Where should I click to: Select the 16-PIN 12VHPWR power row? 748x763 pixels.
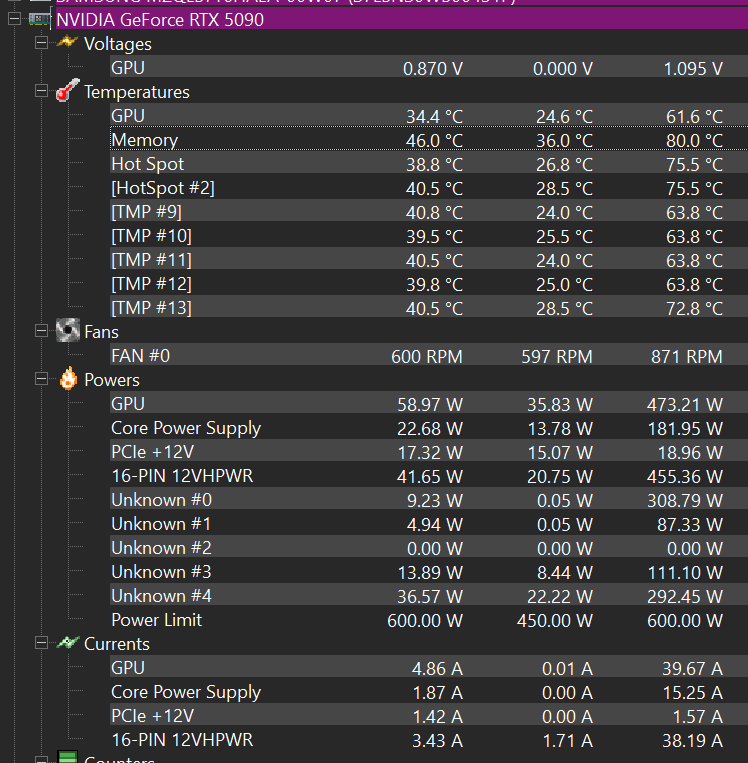429,476
